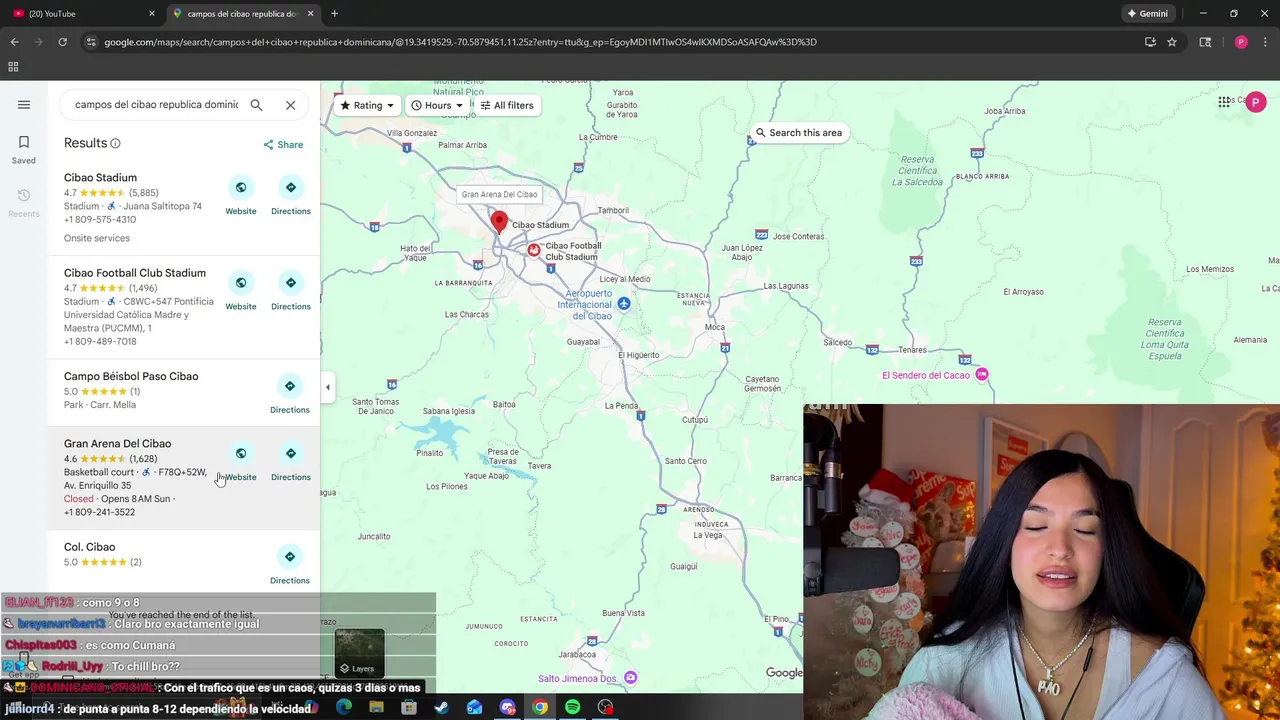Open the Col. Cibao result

click(89, 547)
